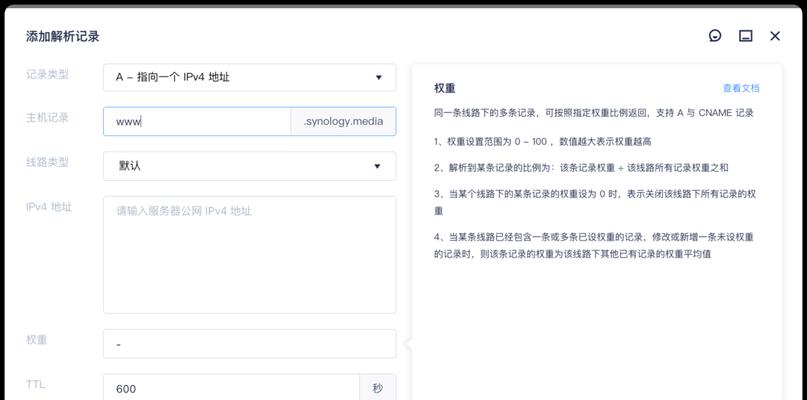807x400 pixels.
Task: Click the 同一条线路下的多条记录 description line
Action: (x=594, y=113)
